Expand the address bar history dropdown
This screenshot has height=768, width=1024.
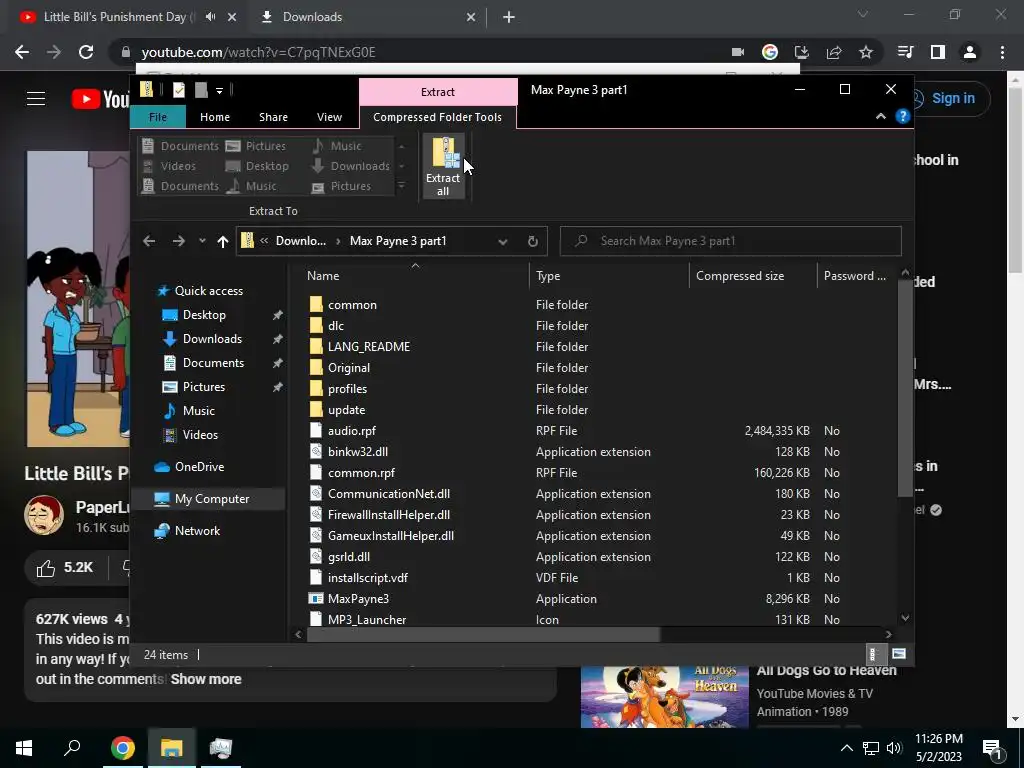[x=502, y=241]
